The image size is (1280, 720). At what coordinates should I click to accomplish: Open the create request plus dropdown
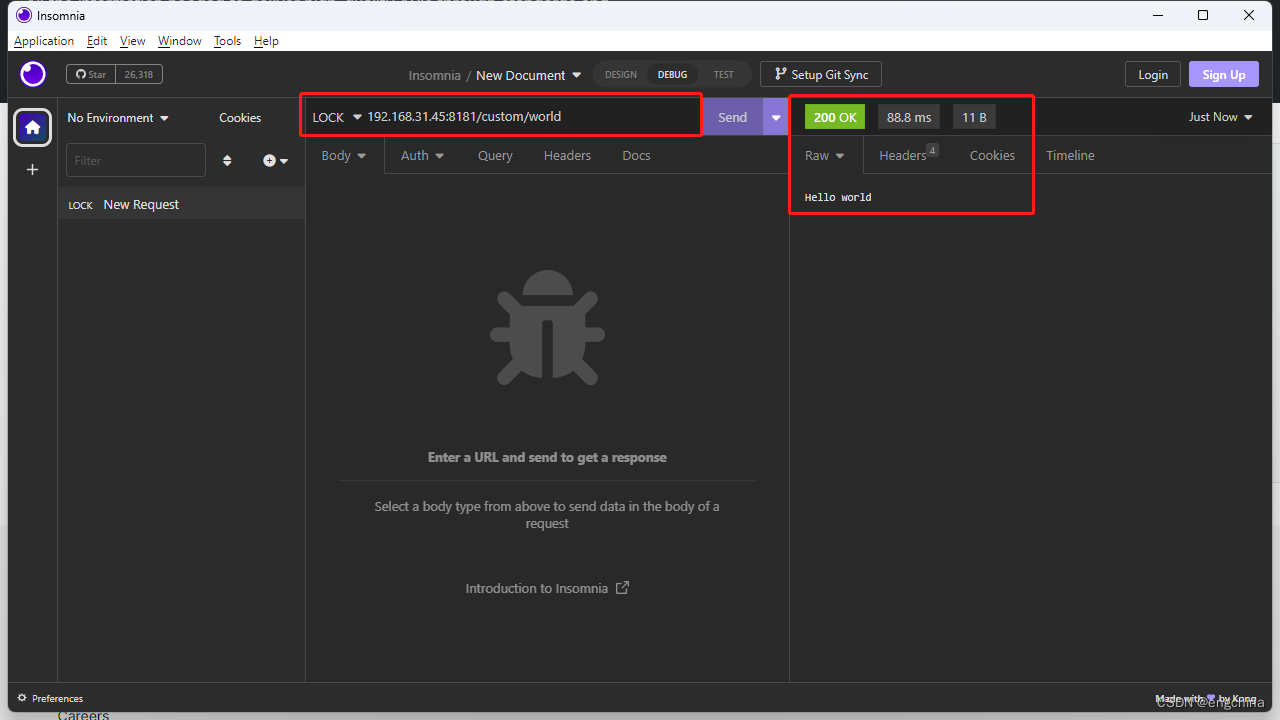click(x=275, y=160)
